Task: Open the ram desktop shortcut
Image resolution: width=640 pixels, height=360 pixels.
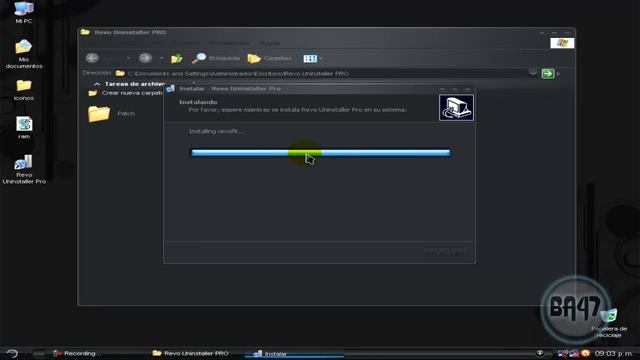Action: pos(24,128)
